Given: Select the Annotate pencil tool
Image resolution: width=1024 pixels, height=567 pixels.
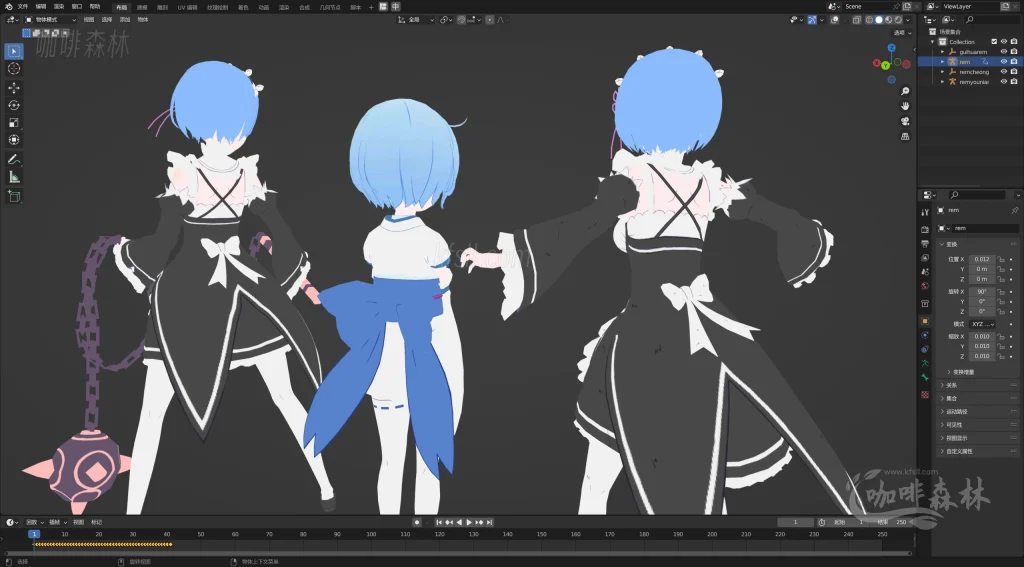Looking at the screenshot, I should pos(14,159).
